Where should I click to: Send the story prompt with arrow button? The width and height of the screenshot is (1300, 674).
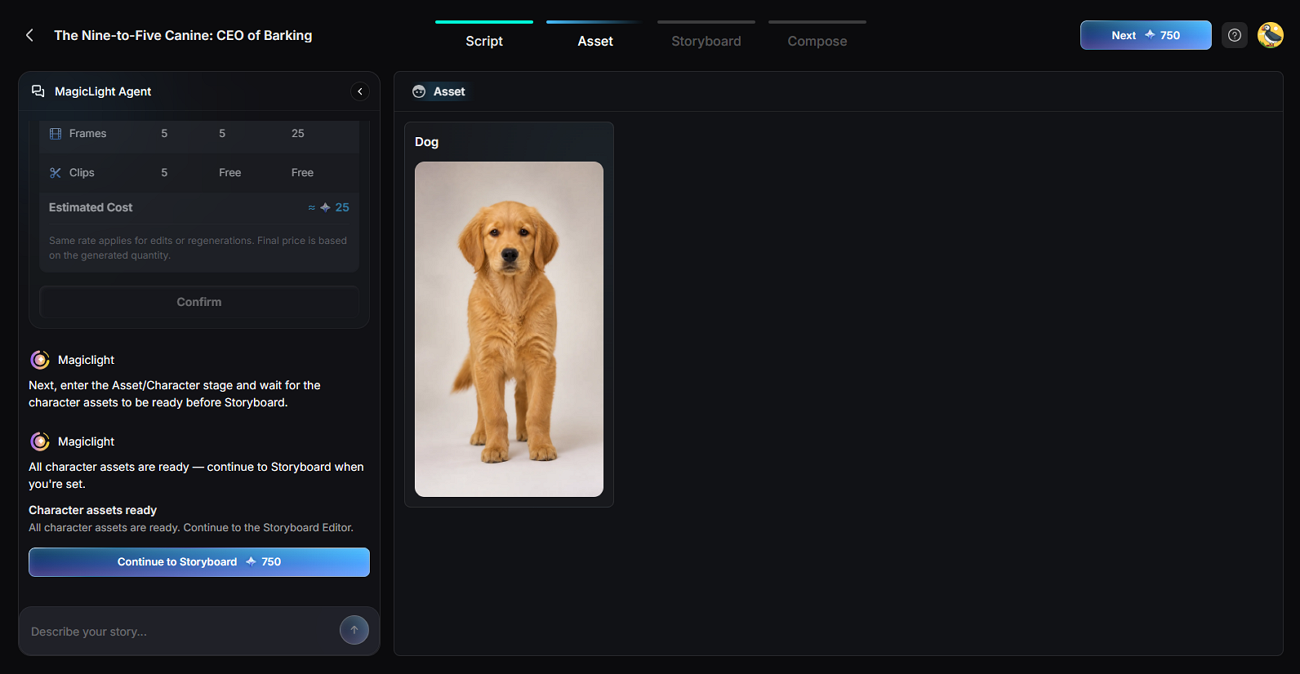[x=354, y=630]
